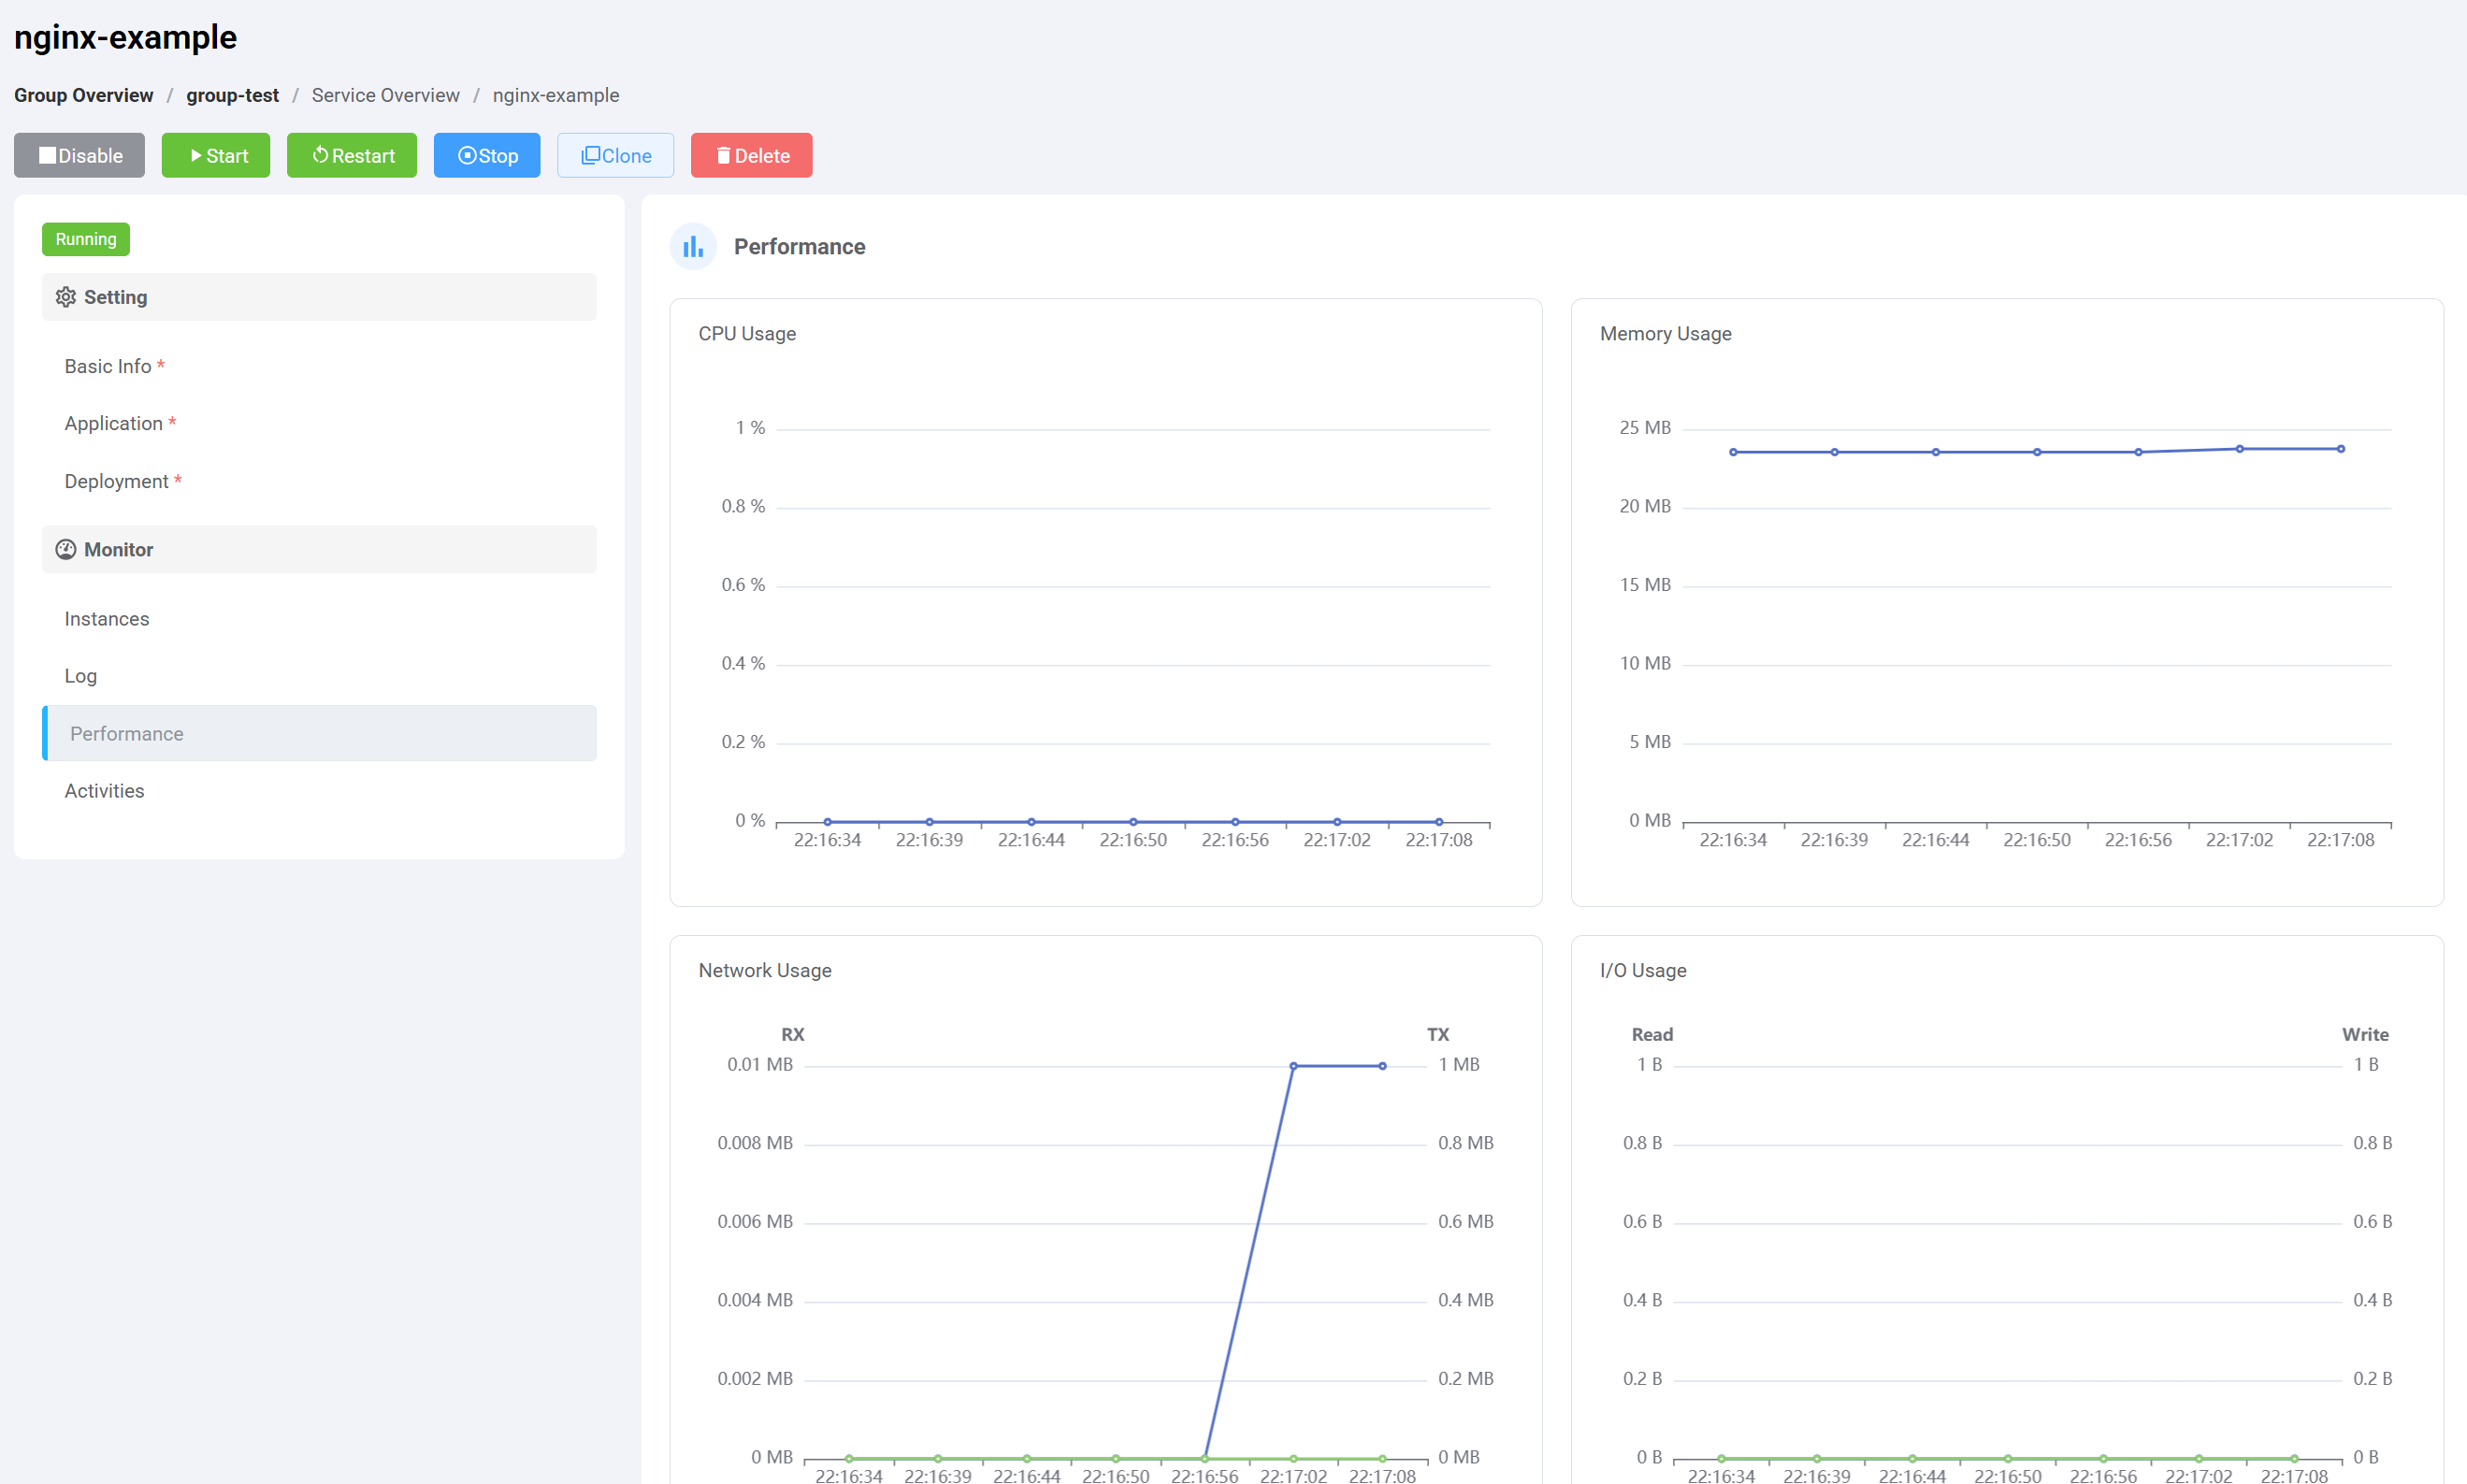This screenshot has width=2467, height=1484.
Task: Click the copy icon on Clone
Action: 591,155
